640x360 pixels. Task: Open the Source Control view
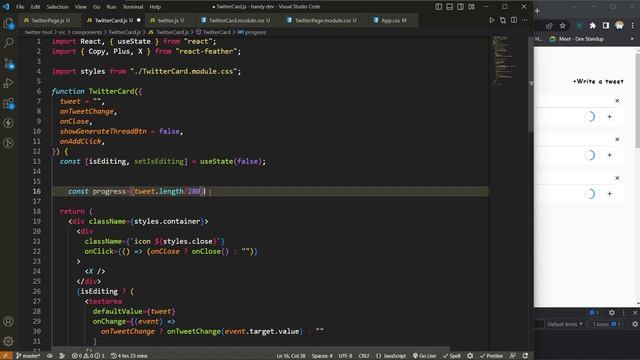(x=9, y=63)
